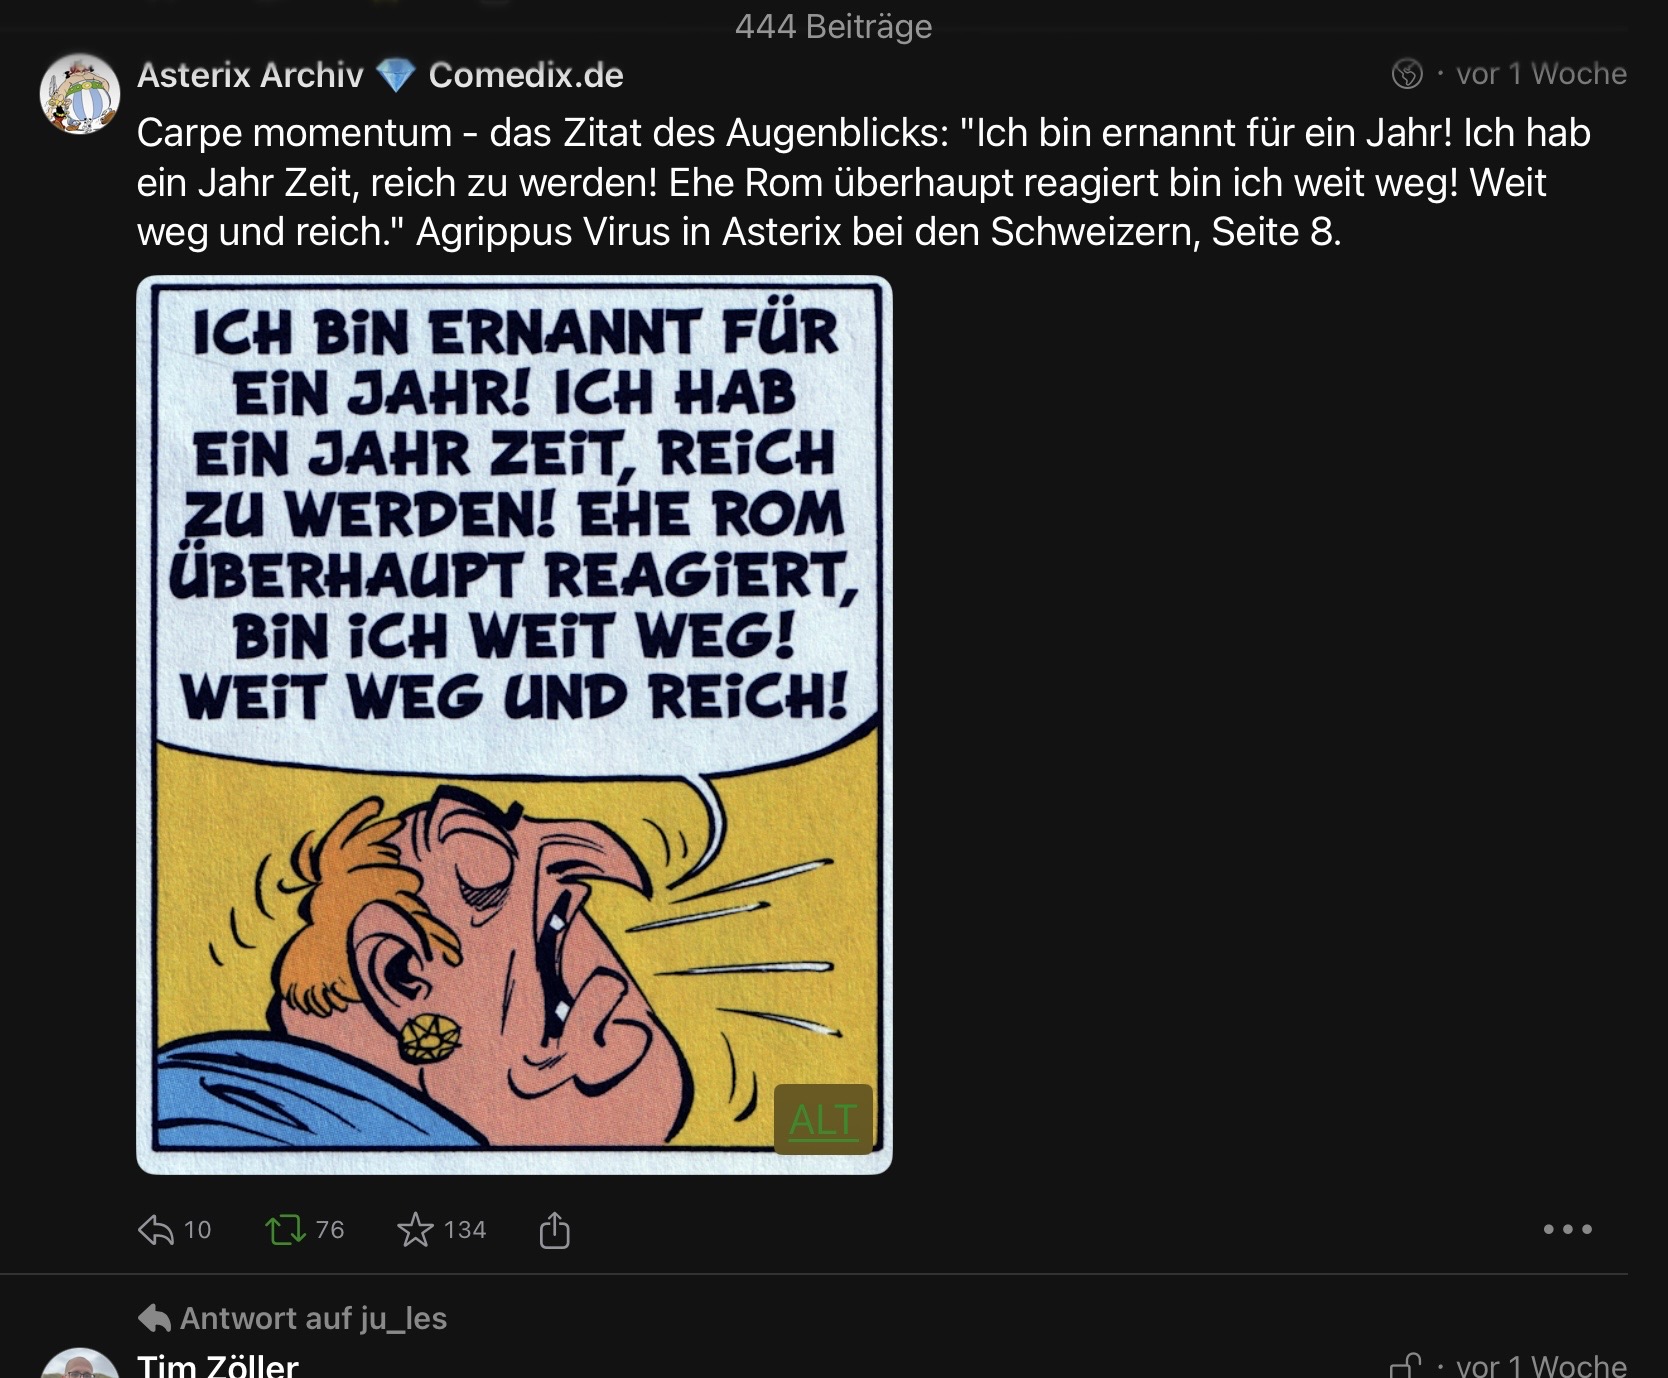Click the reply arrow beside 'Antwort auf'

click(x=154, y=1318)
